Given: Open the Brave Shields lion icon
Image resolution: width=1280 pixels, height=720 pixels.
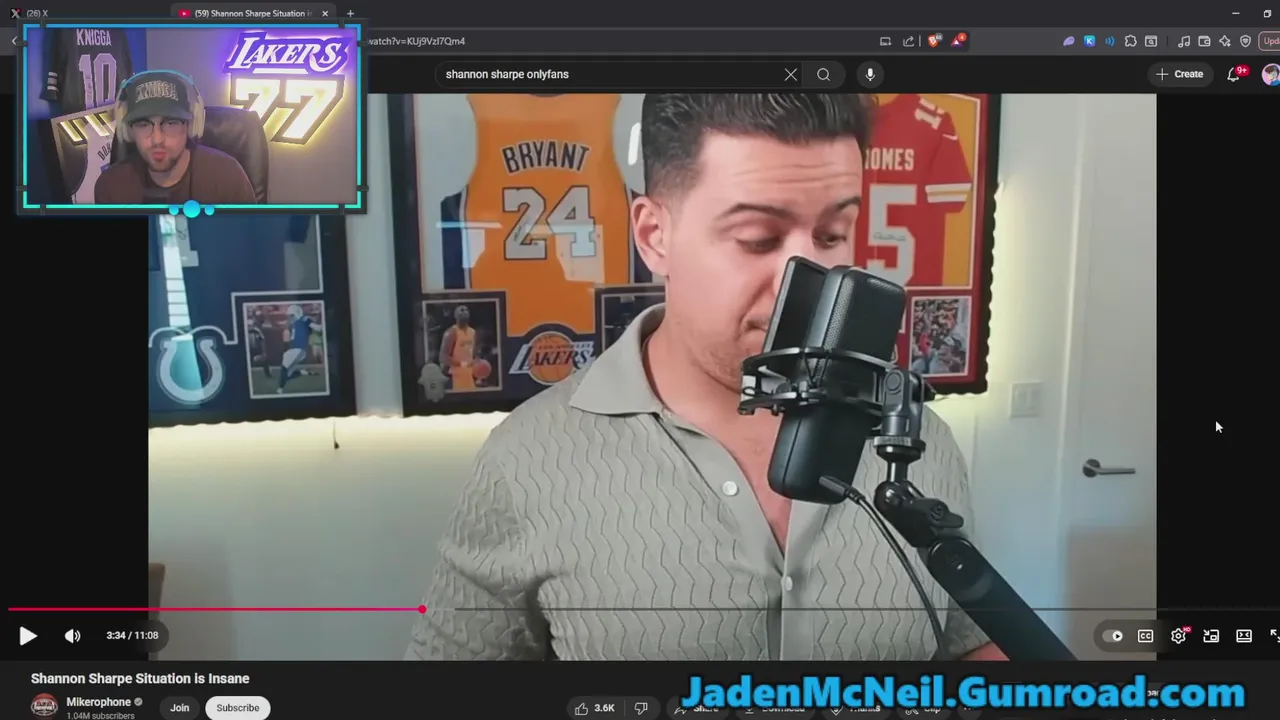Looking at the screenshot, I should (x=935, y=41).
